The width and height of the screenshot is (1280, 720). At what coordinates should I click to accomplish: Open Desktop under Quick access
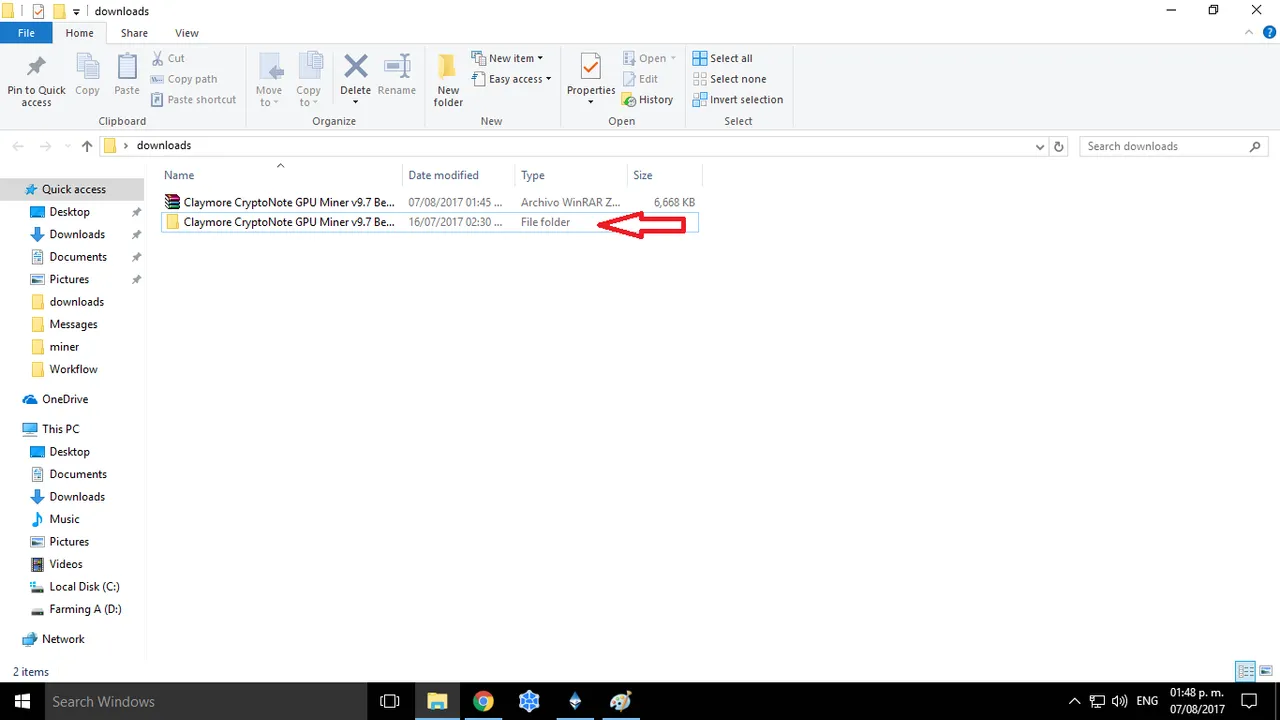coord(69,212)
